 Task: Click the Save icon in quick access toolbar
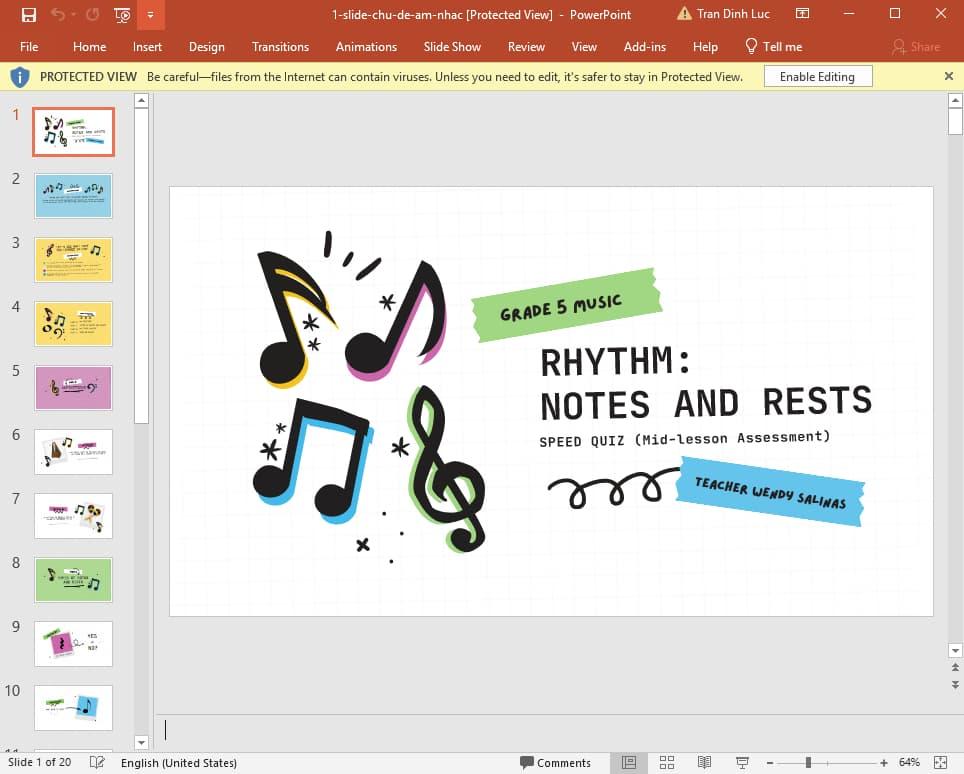pyautogui.click(x=29, y=14)
